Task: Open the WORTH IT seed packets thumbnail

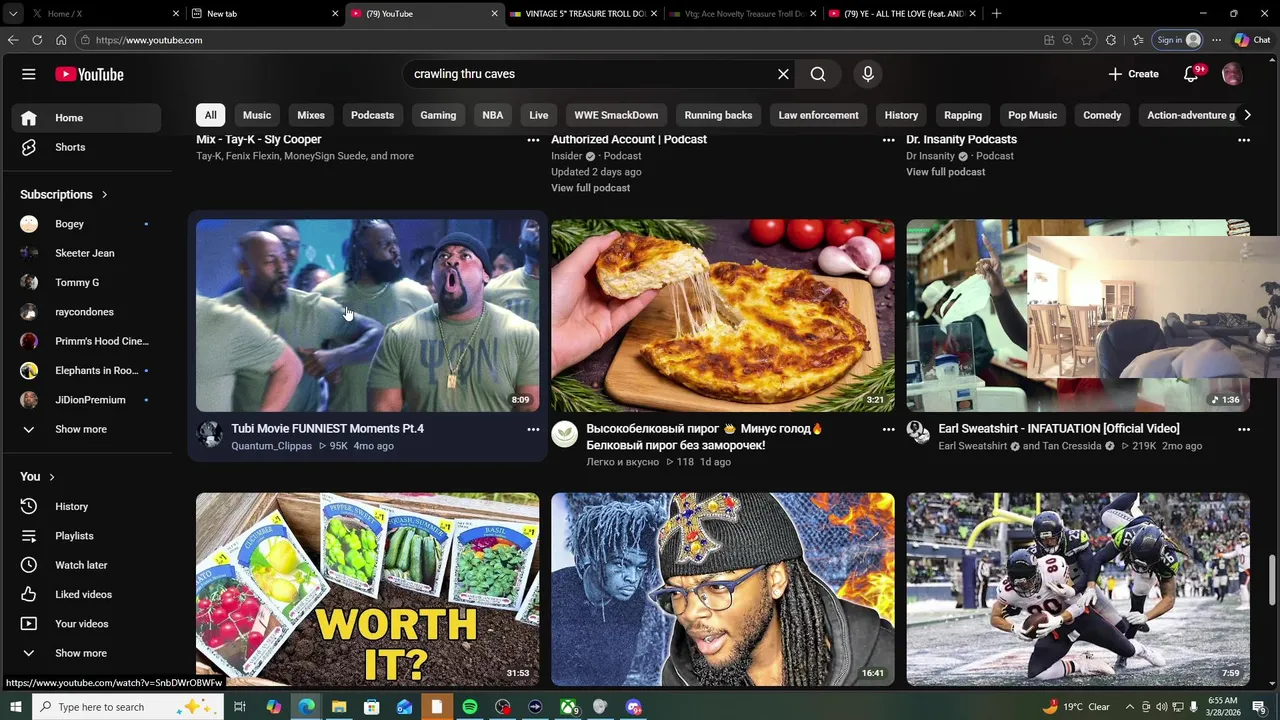Action: 367,589
